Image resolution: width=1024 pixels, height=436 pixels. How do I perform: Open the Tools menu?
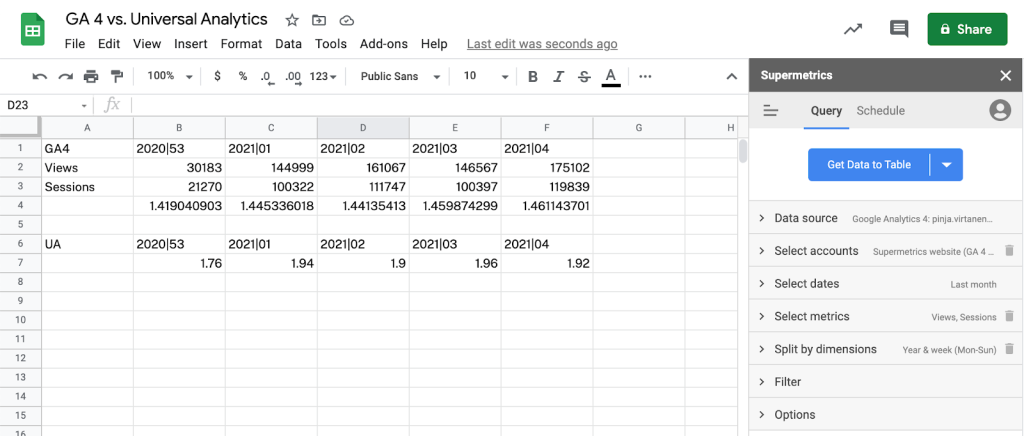(331, 44)
